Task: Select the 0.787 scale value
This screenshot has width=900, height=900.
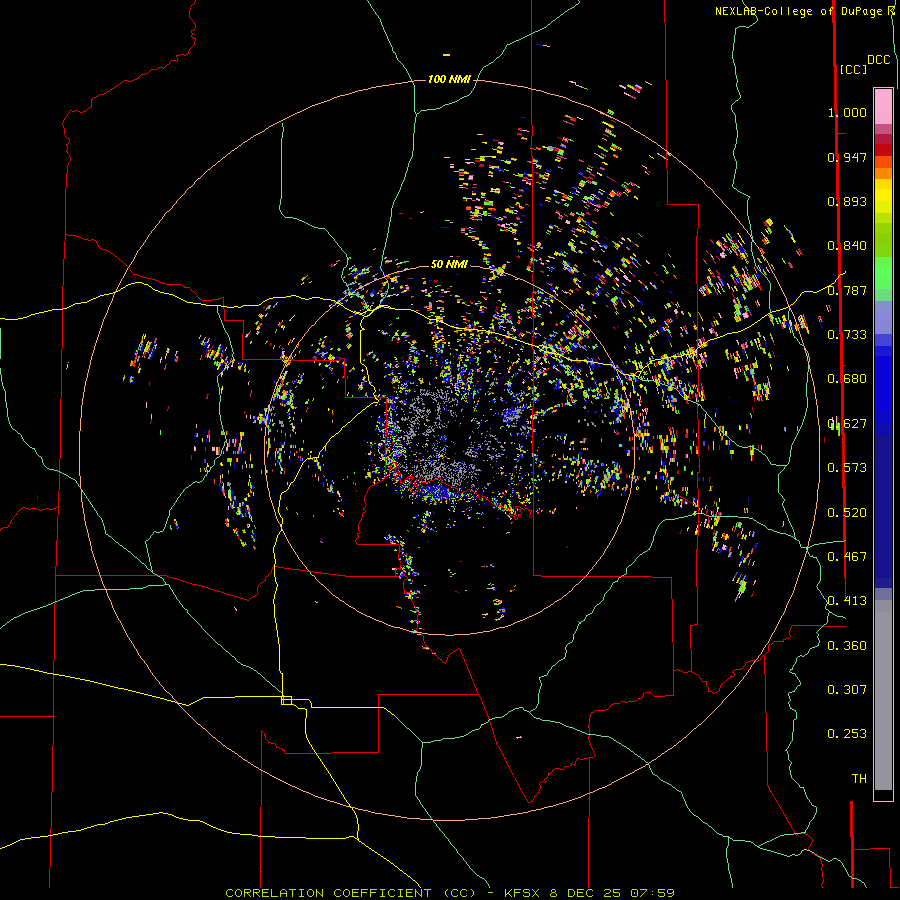Action: click(x=847, y=290)
